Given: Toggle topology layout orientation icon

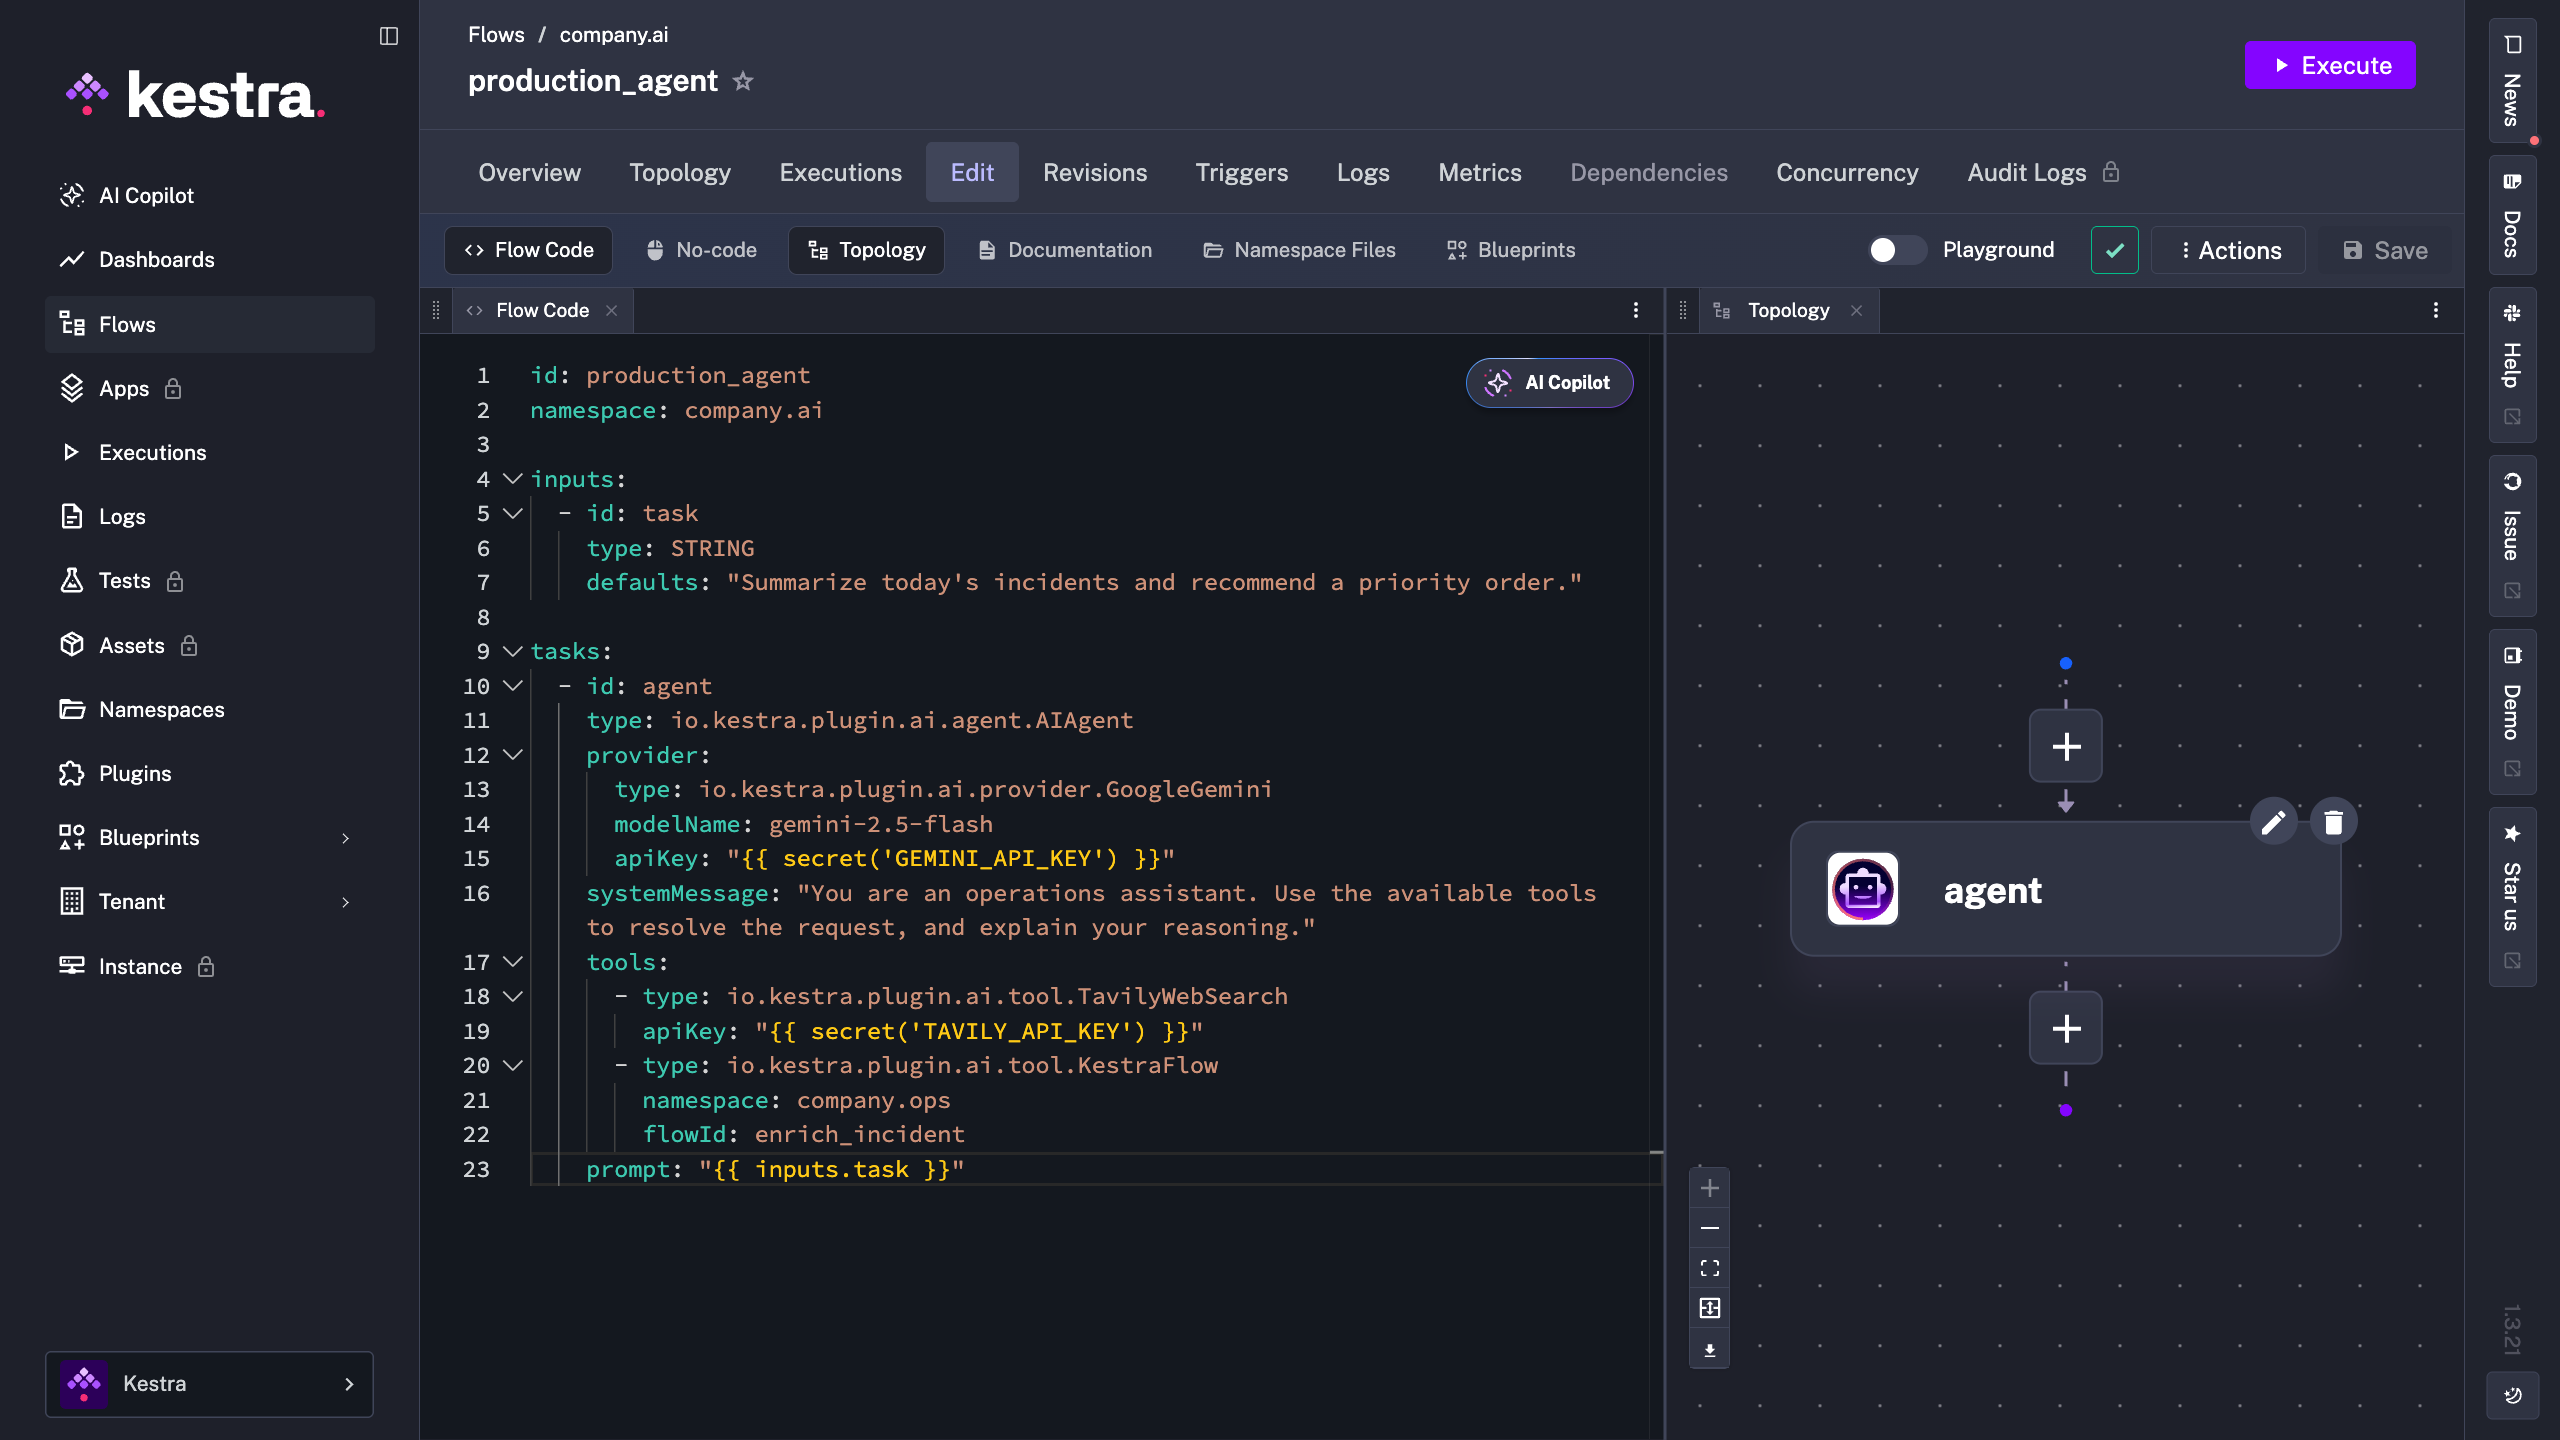Looking at the screenshot, I should click(1710, 1308).
